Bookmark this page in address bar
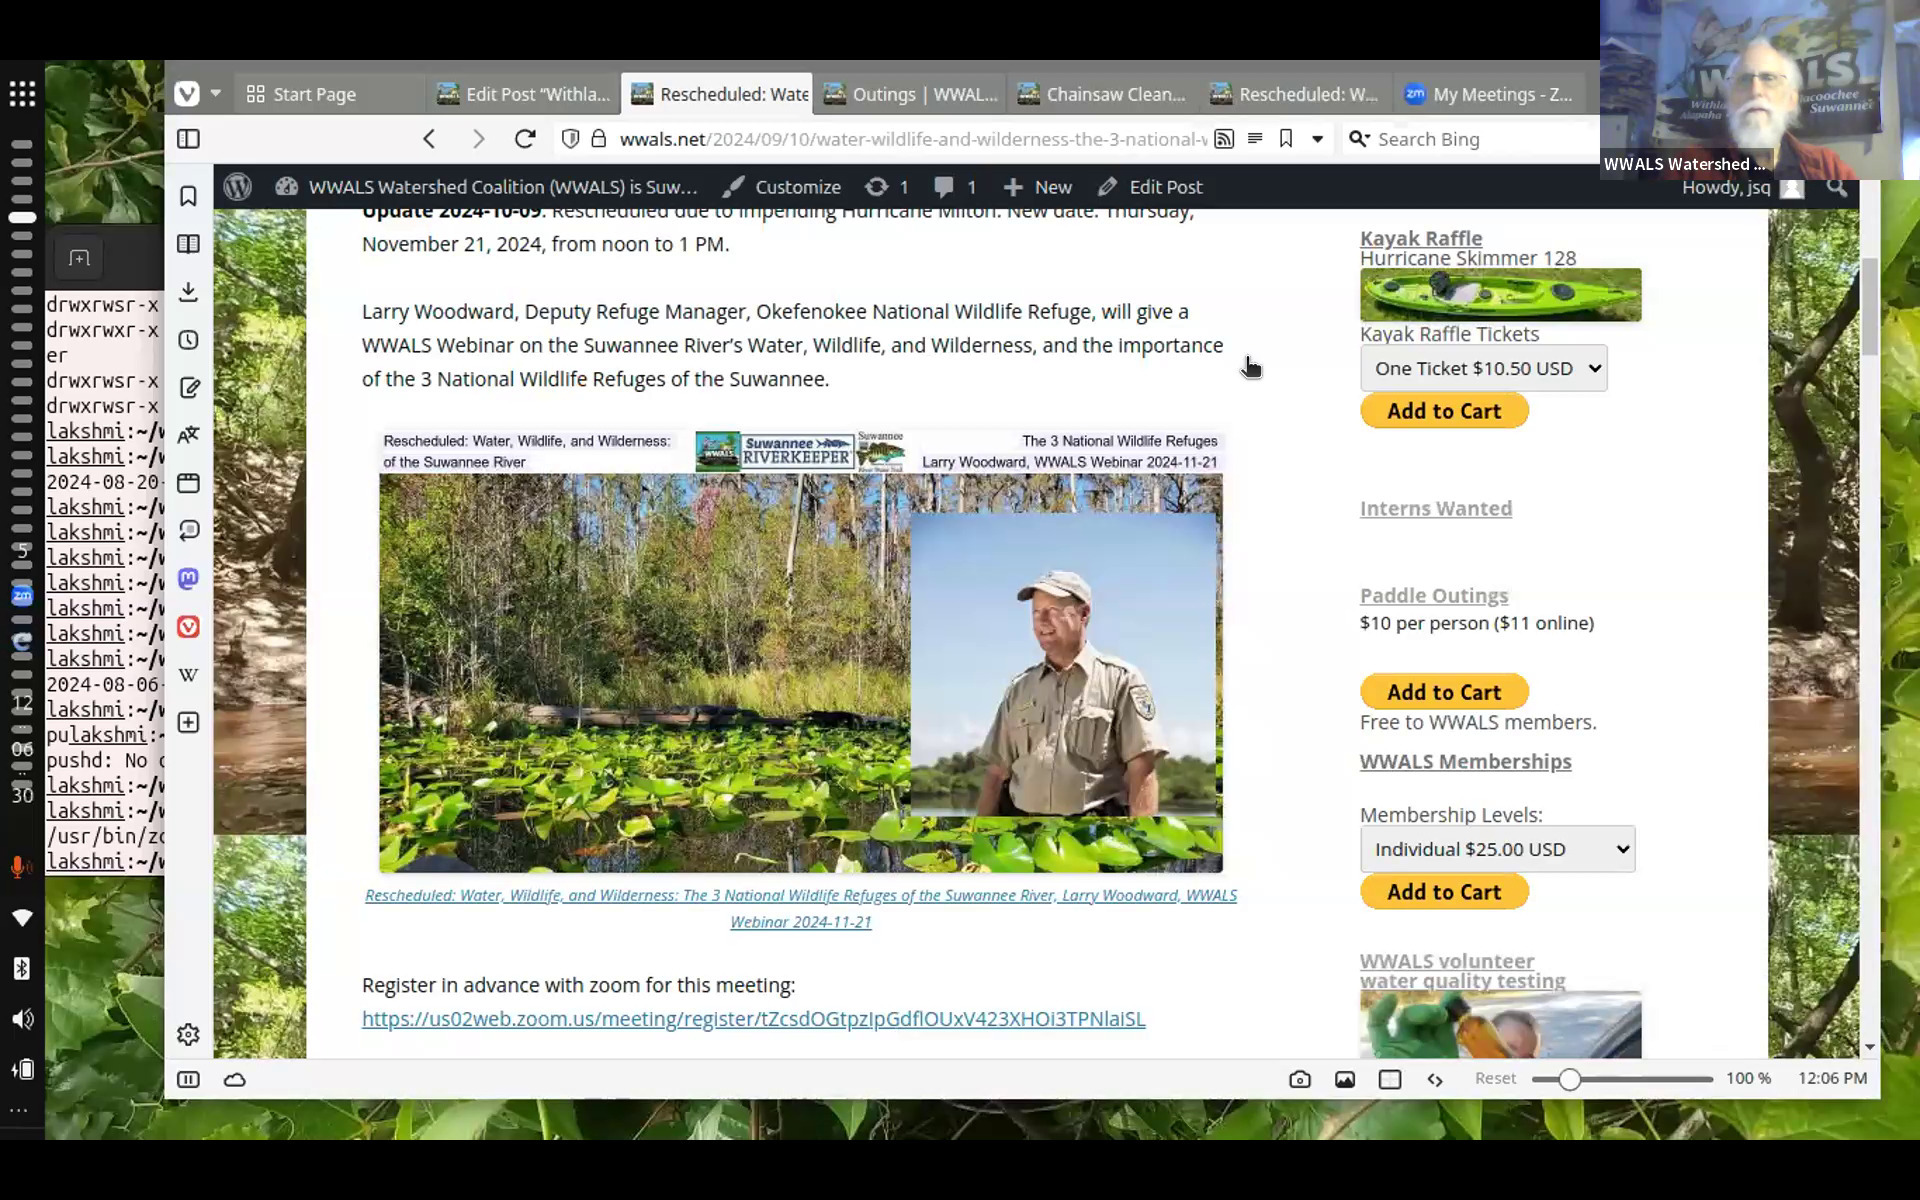Viewport: 1920px width, 1200px height. [1286, 139]
